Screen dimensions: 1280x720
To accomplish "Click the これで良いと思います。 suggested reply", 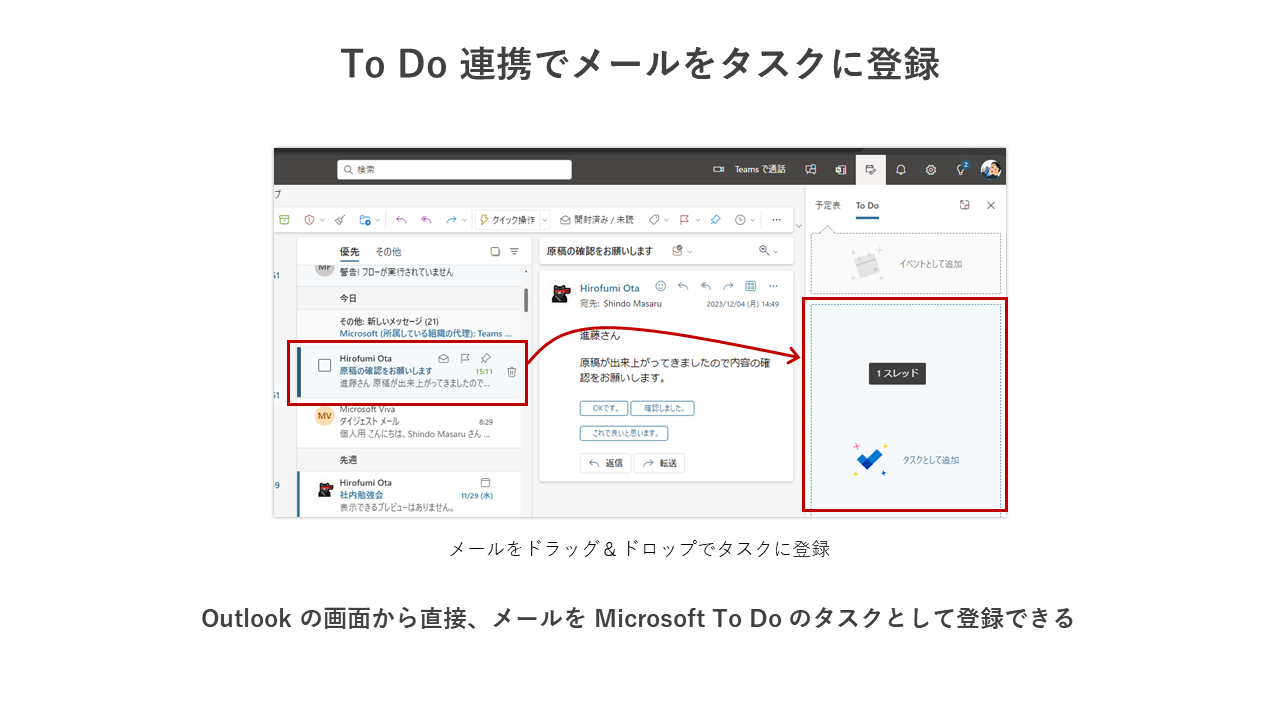I will pos(624,433).
